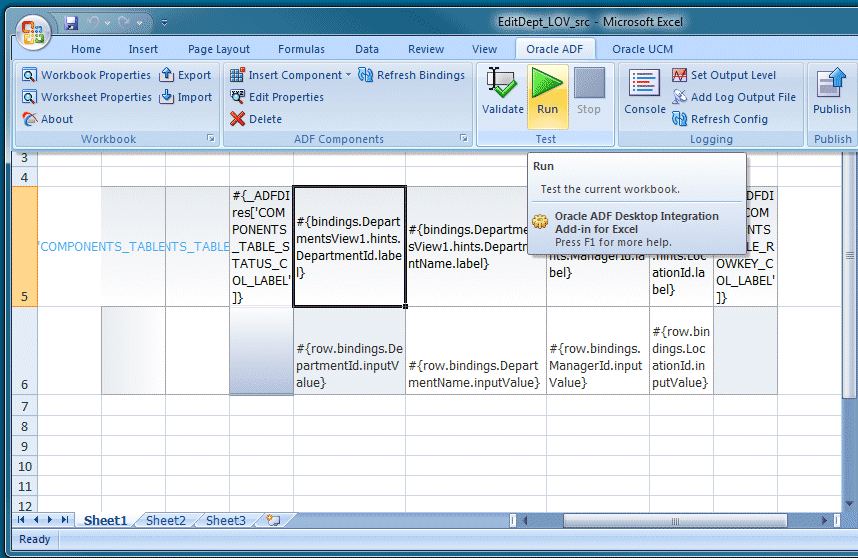This screenshot has height=558, width=858.
Task: Open Worksheet Properties
Action: (86, 97)
